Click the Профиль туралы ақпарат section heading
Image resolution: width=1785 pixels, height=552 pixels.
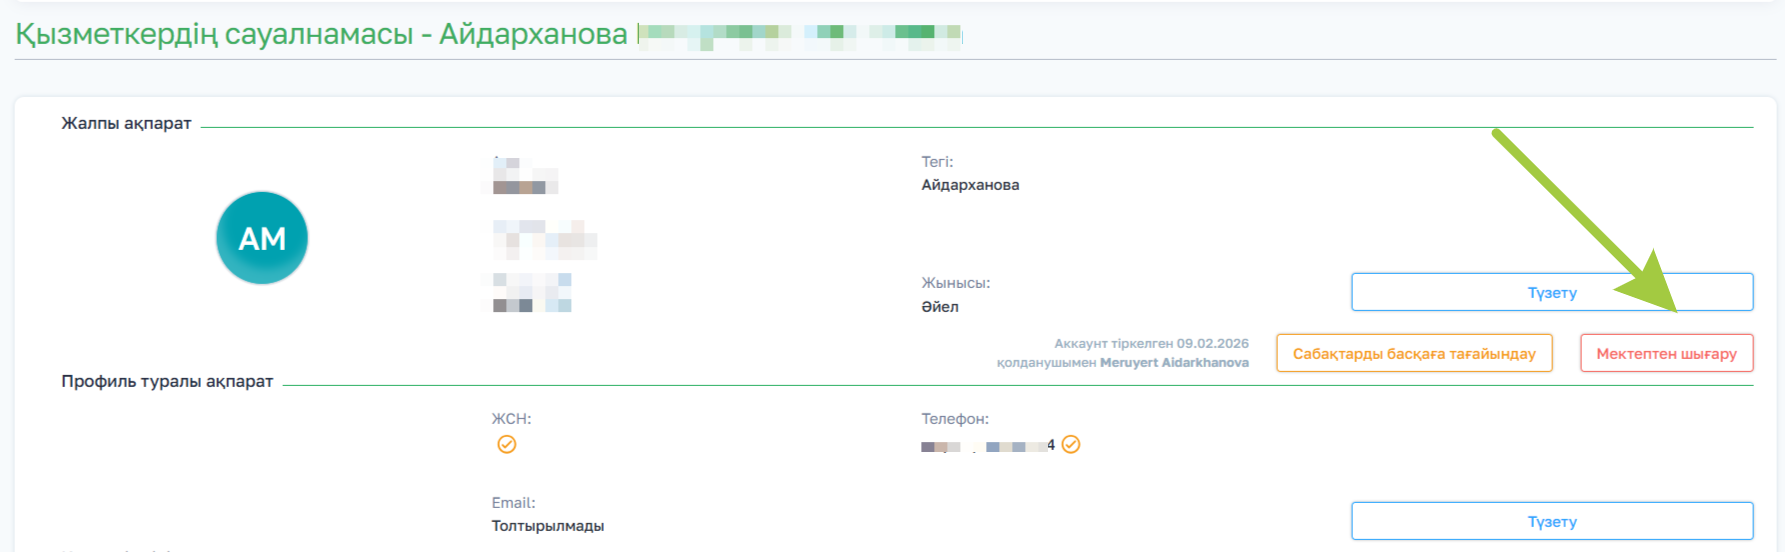167,381
